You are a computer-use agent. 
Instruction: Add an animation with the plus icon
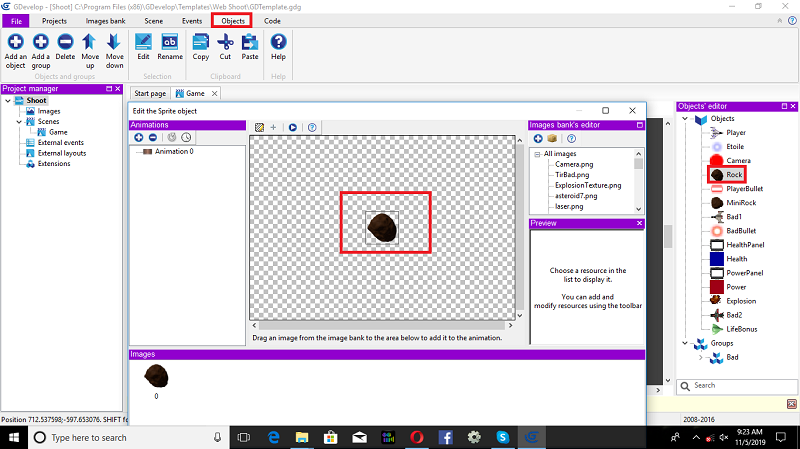tap(139, 137)
